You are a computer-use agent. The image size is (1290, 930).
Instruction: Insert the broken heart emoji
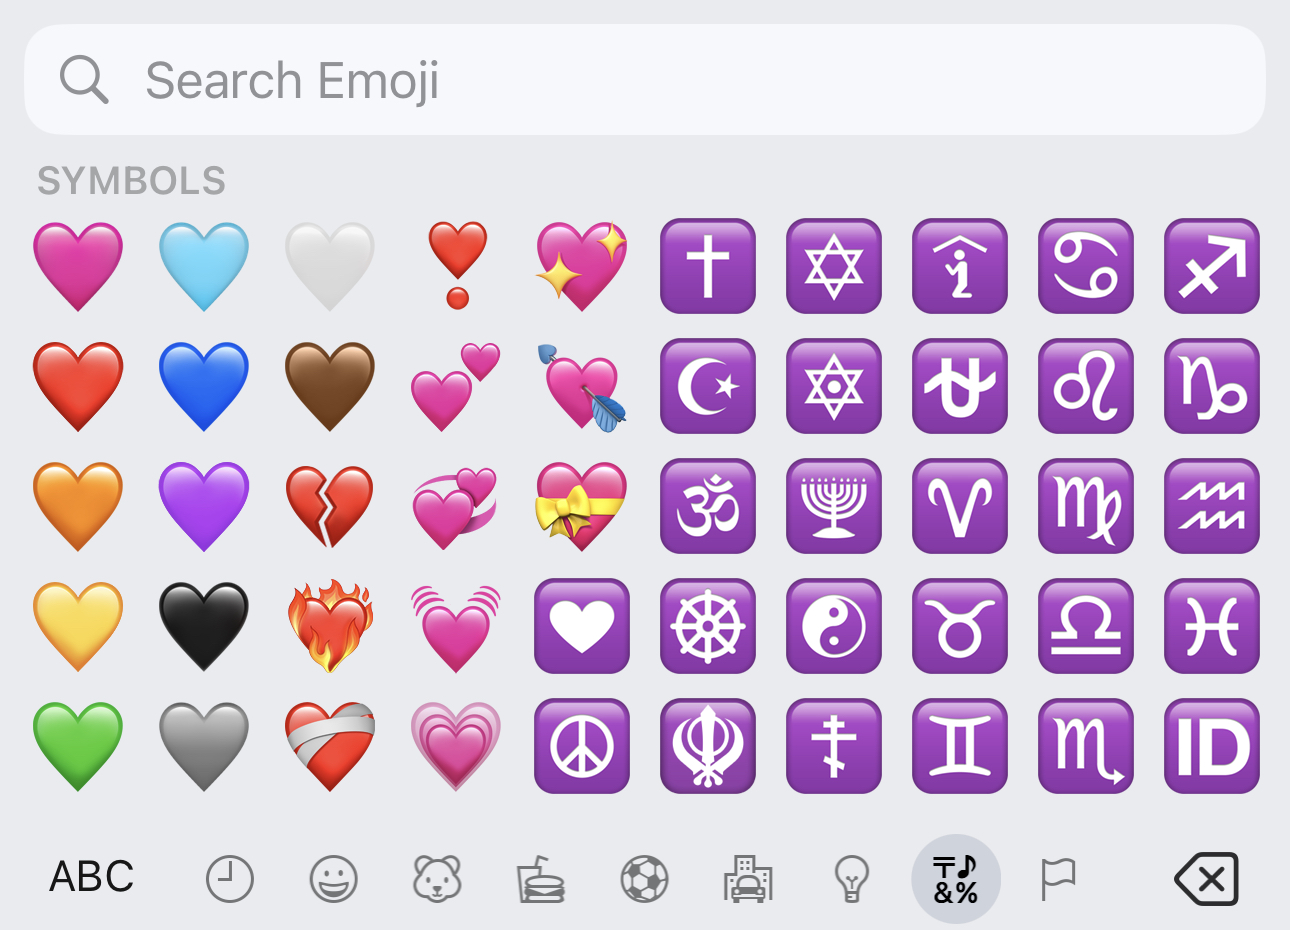coord(330,506)
